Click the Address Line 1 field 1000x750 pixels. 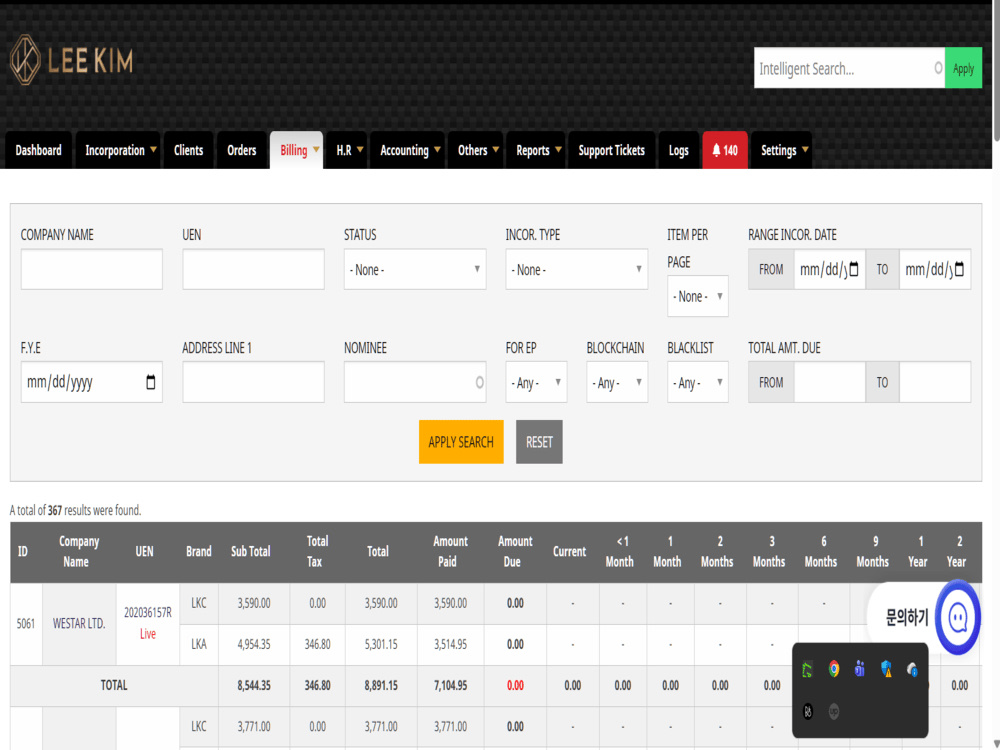pyautogui.click(x=253, y=382)
